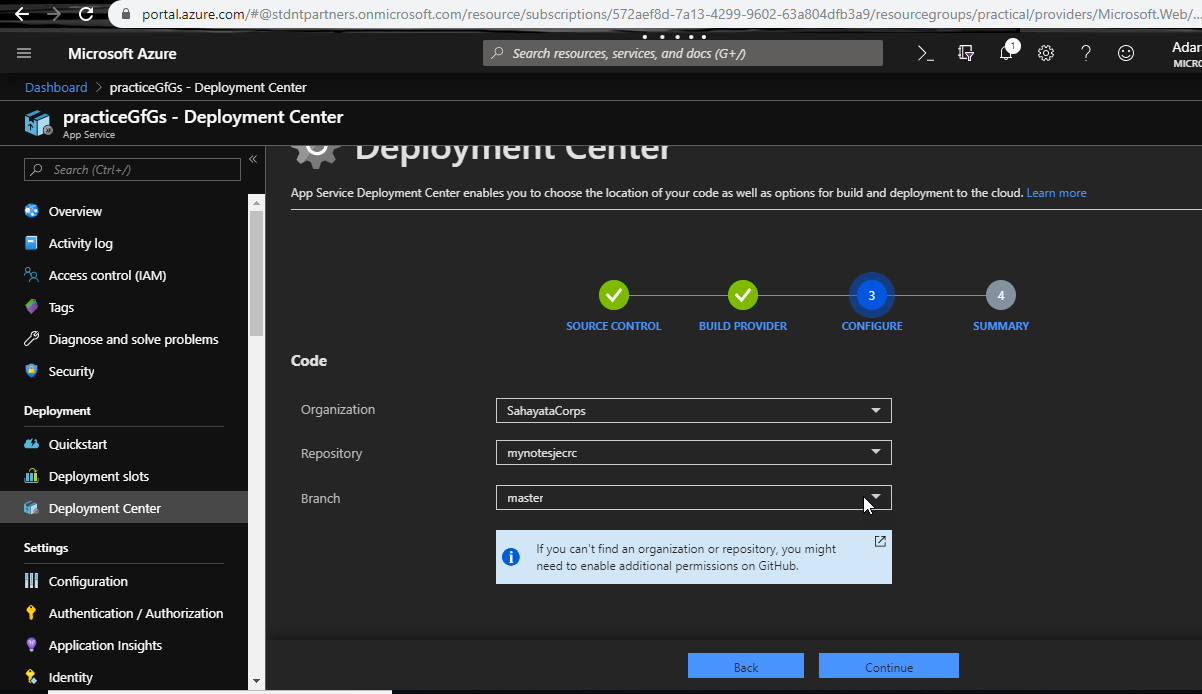Jump to Summary step
Image resolution: width=1202 pixels, height=694 pixels.
[1000, 296]
